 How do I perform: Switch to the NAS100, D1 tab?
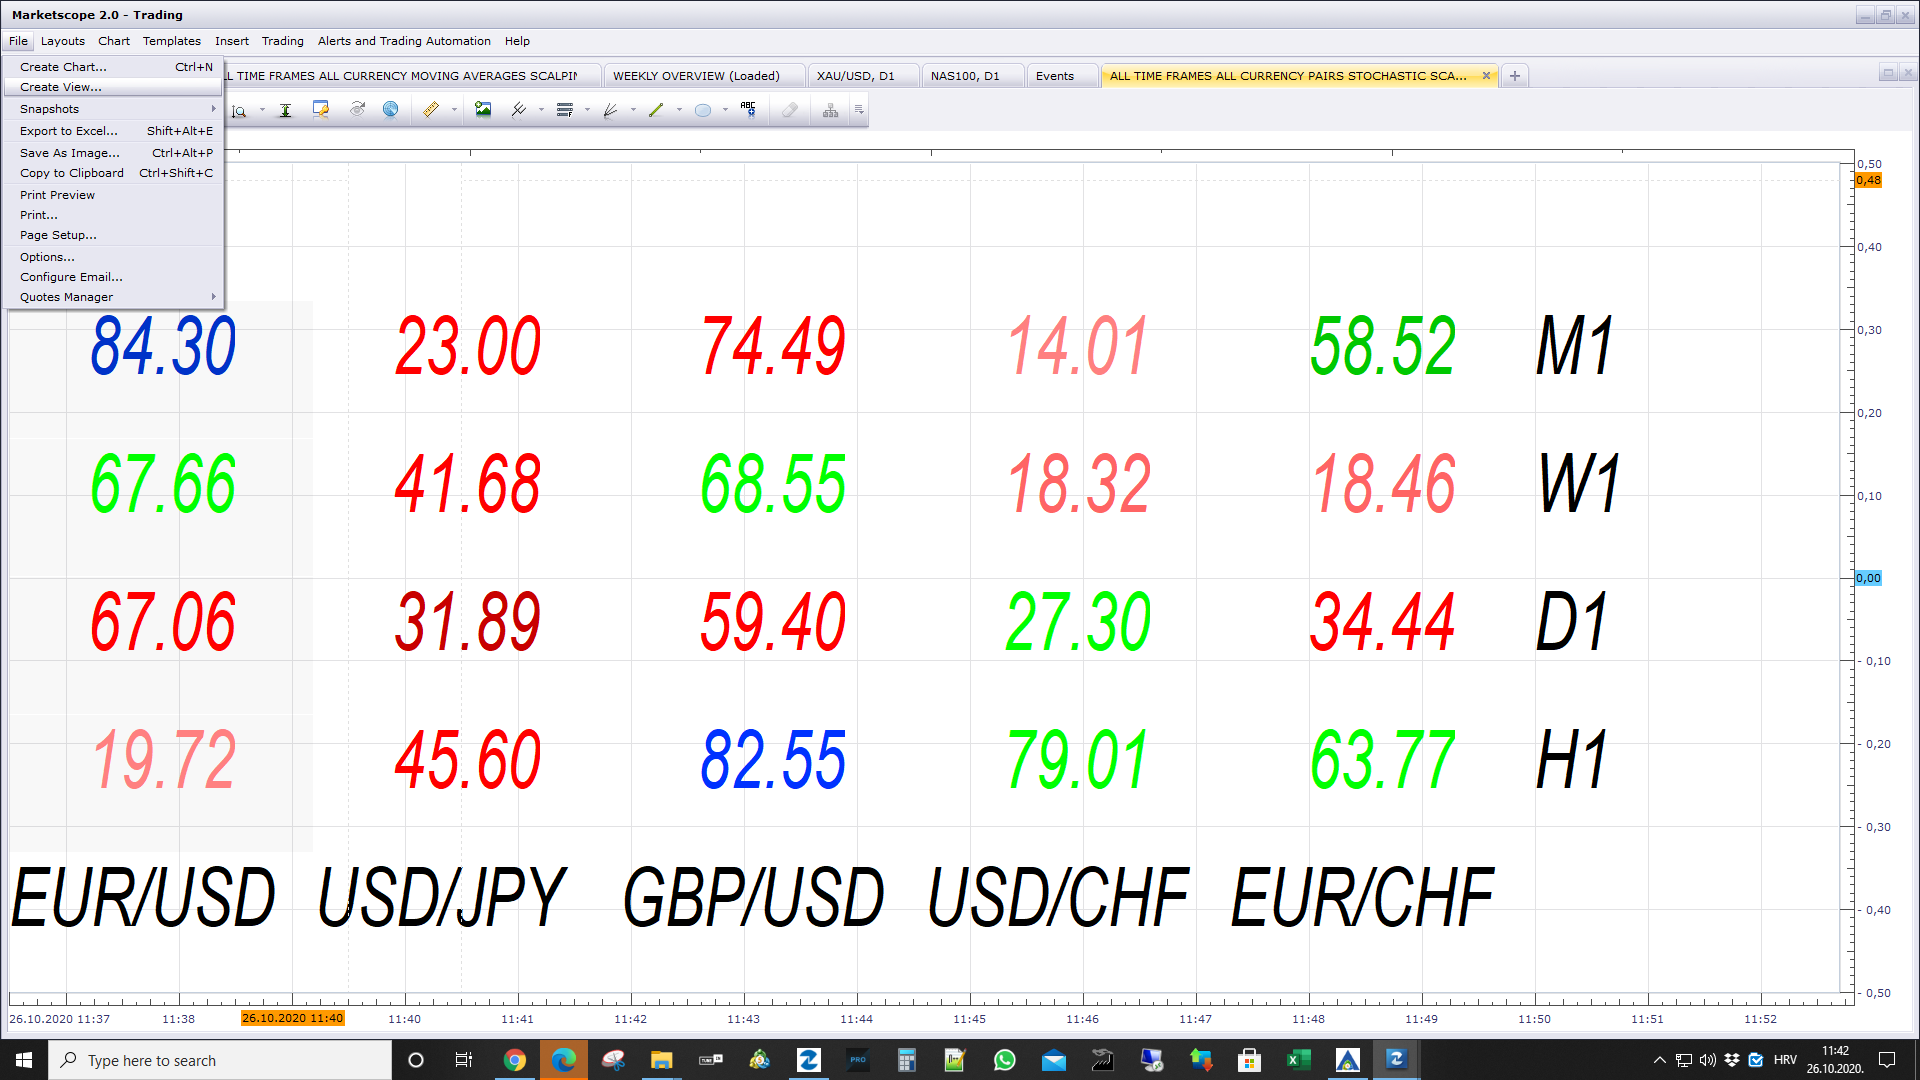973,76
